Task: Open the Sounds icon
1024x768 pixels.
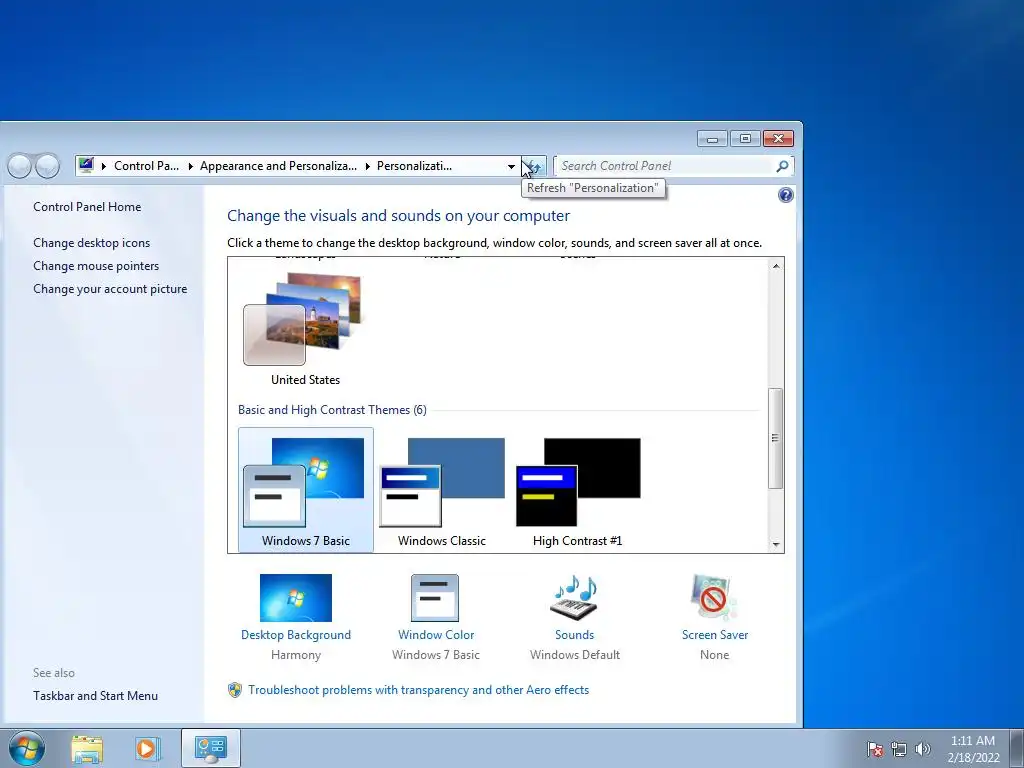Action: 574,598
